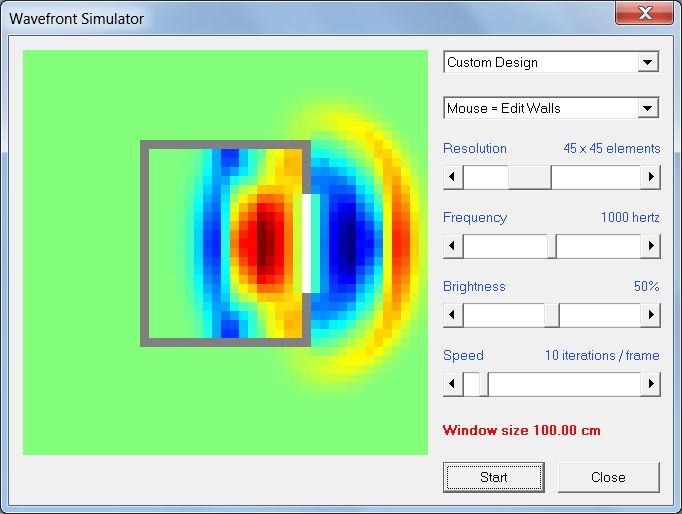Image resolution: width=682 pixels, height=514 pixels.
Task: Click Resolution scrollbar track right of thumb
Action: click(x=596, y=177)
